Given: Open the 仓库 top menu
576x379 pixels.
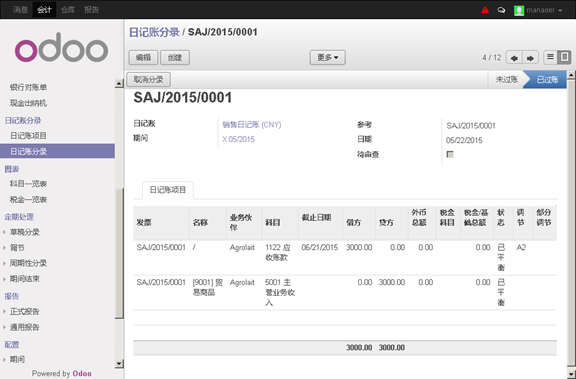Looking at the screenshot, I should (68, 10).
